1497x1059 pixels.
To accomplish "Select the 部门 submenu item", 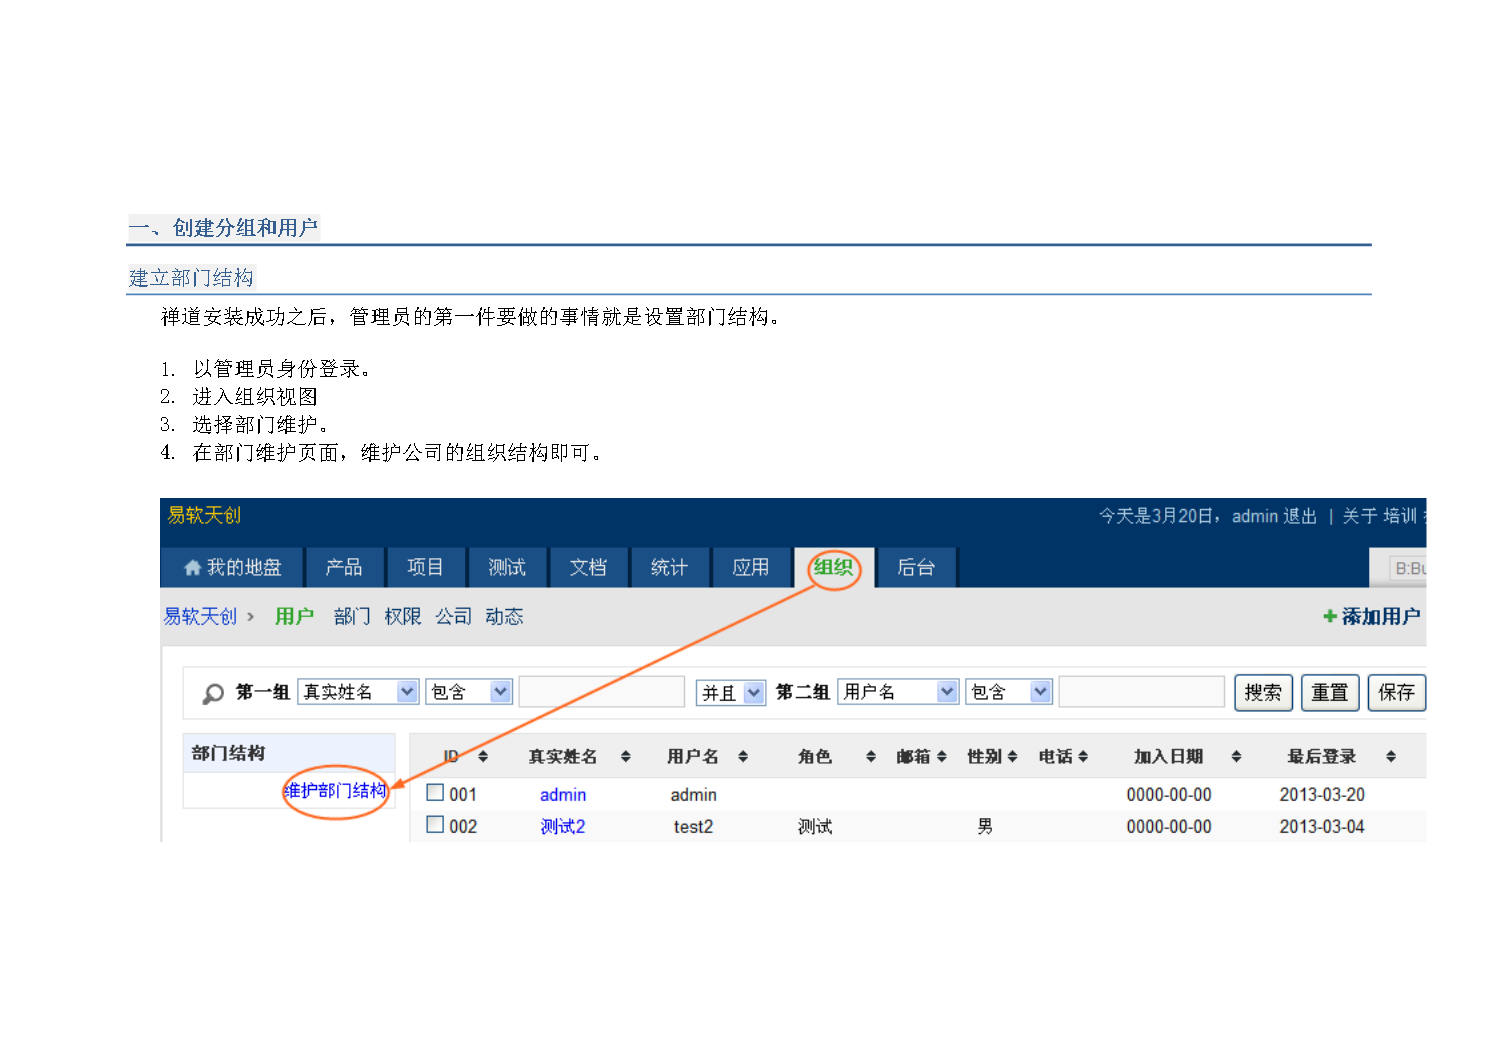I will [352, 616].
